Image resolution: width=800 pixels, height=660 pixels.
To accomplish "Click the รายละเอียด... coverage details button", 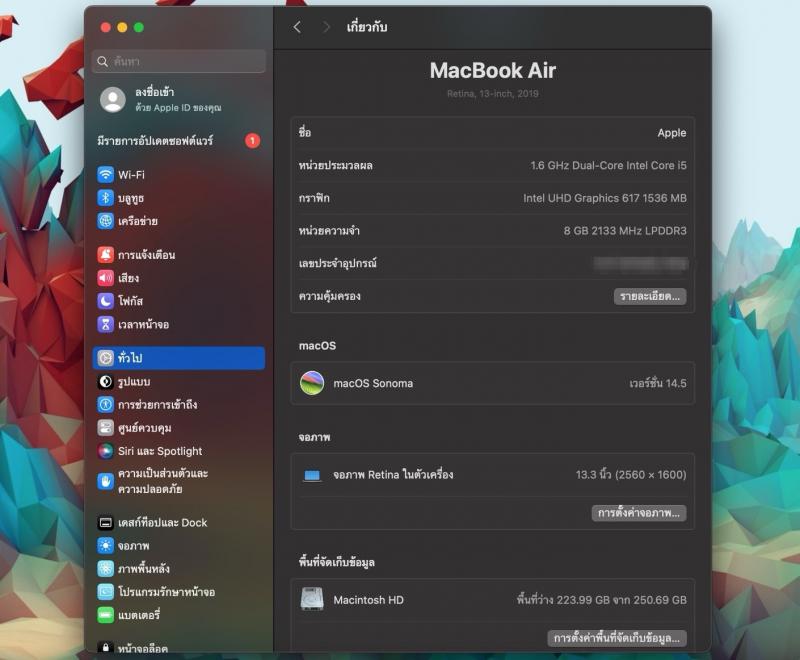I will (x=650, y=296).
